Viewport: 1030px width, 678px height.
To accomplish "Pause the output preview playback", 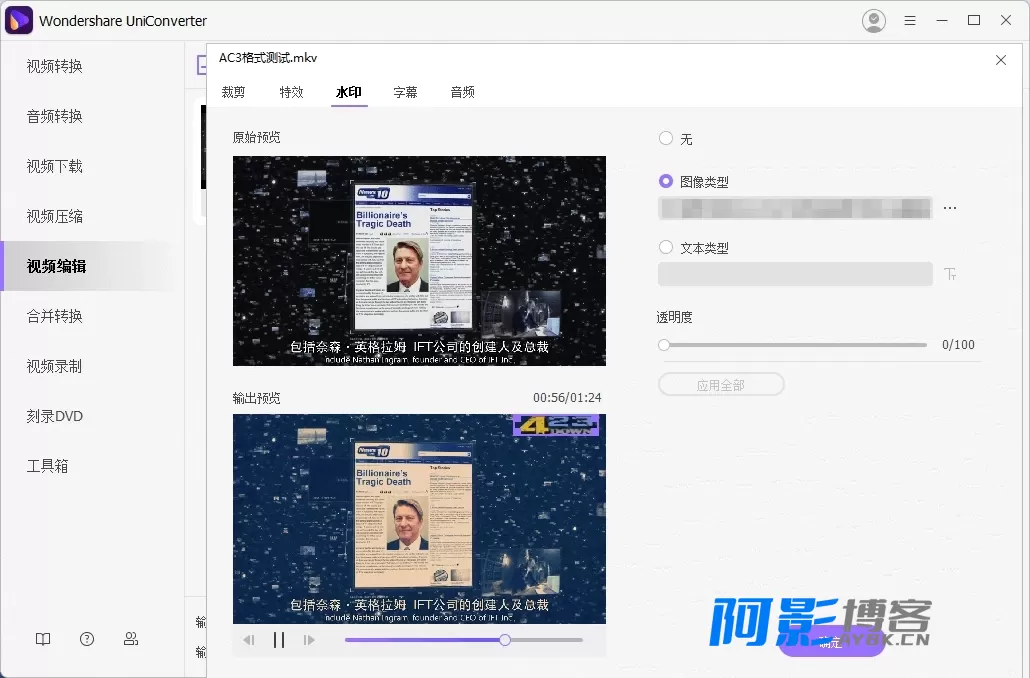I will tap(279, 640).
